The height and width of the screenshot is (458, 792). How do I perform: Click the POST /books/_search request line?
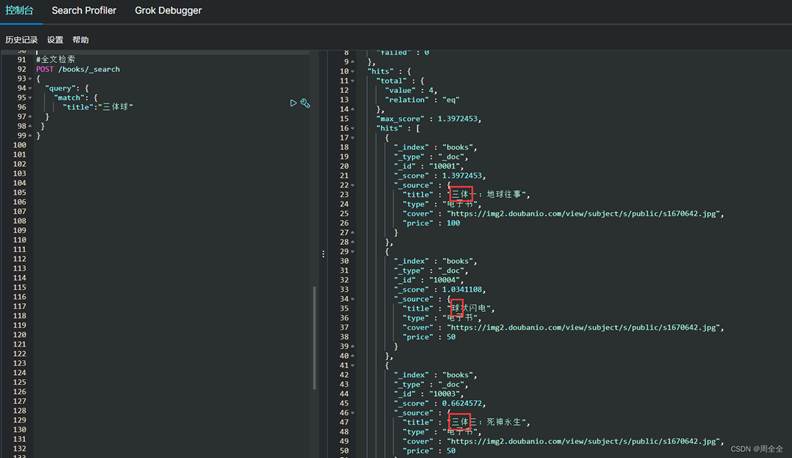(x=78, y=69)
